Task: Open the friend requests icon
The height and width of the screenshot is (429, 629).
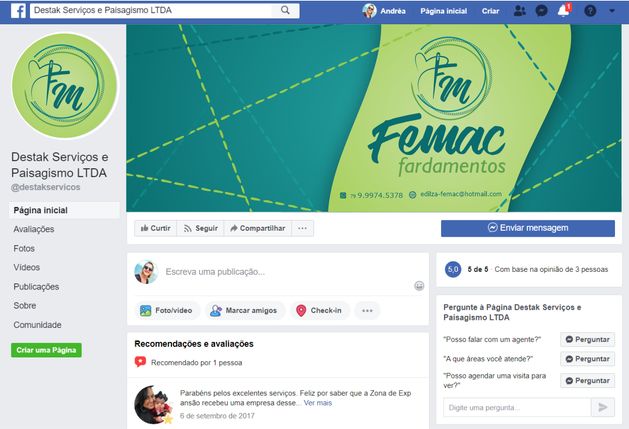Action: [x=519, y=11]
